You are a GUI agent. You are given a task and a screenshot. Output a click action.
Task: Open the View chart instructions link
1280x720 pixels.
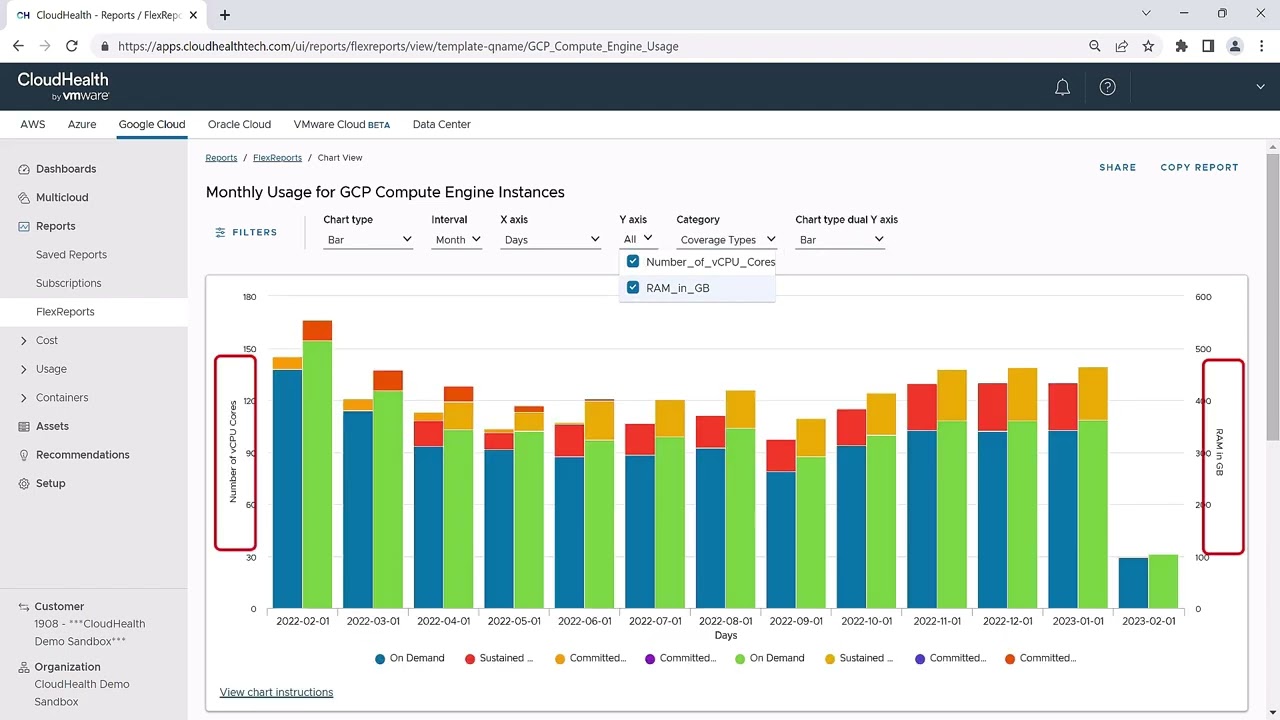coord(276,692)
